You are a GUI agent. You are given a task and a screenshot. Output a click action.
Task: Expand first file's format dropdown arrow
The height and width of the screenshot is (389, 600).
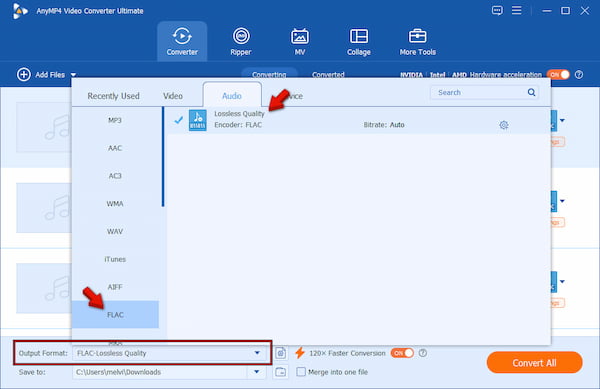point(562,120)
